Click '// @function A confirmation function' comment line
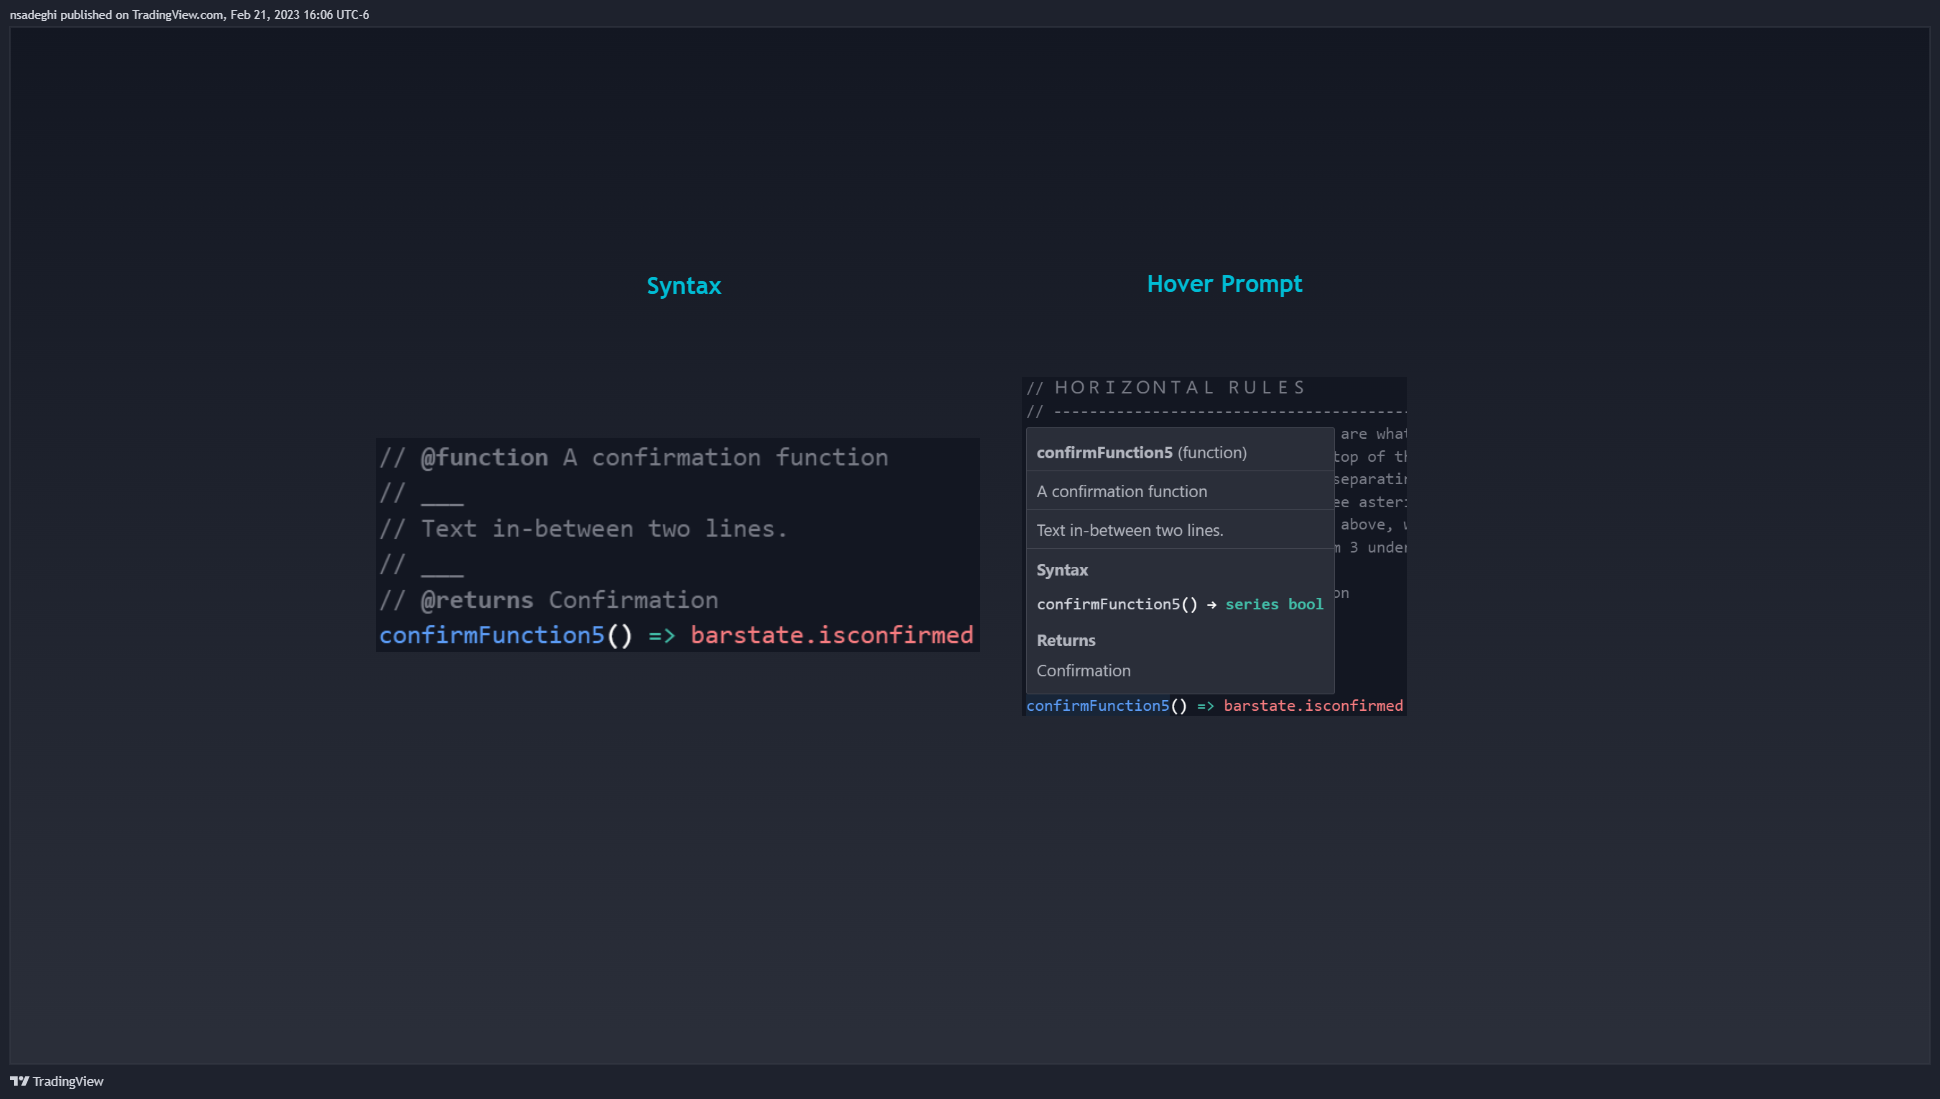 [x=634, y=458]
